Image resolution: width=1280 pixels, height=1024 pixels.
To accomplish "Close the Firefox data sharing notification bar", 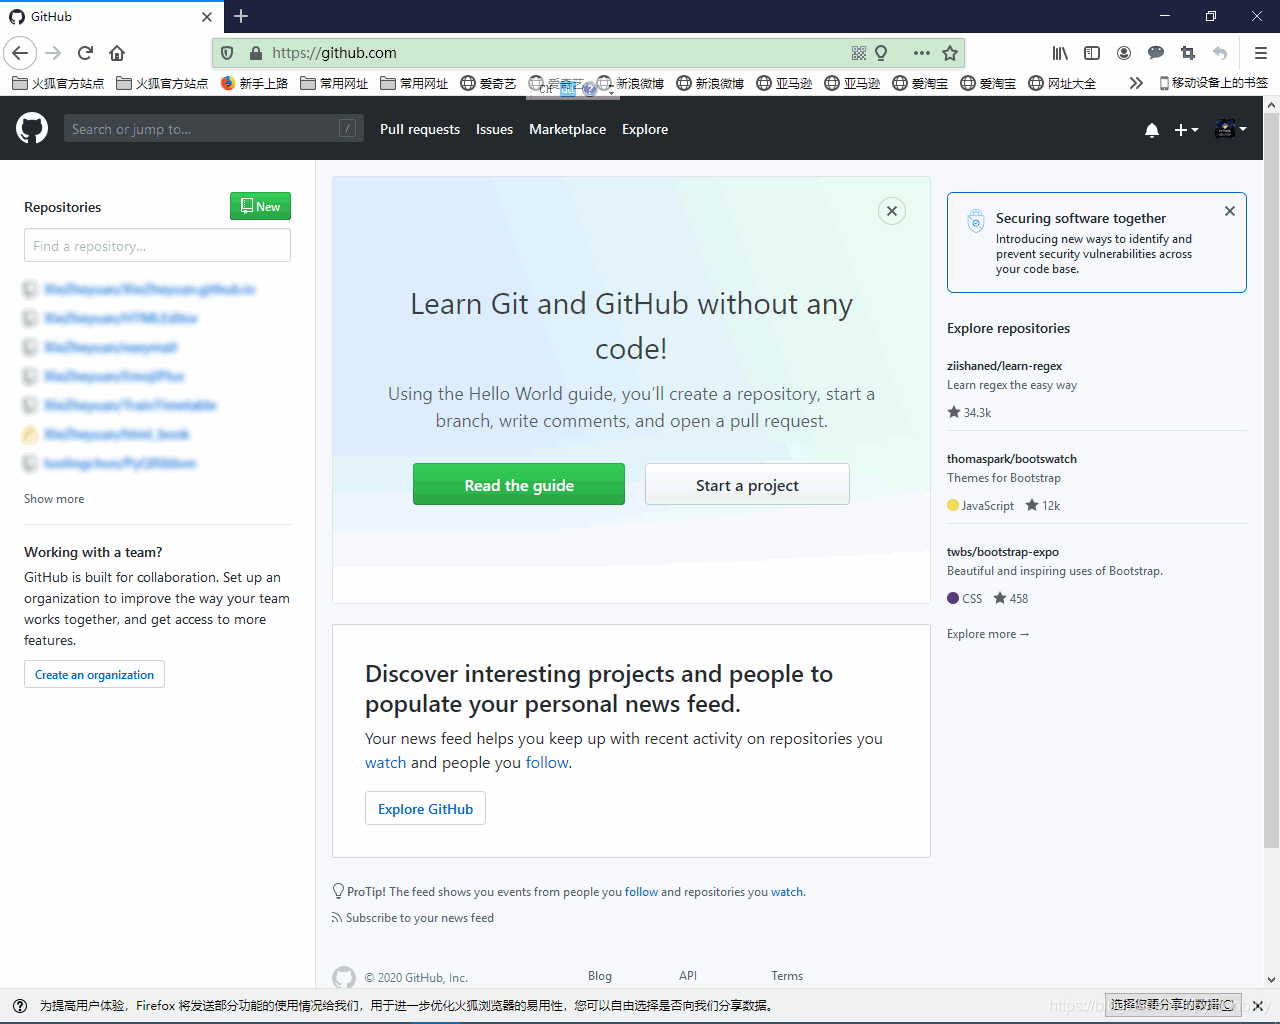I will tap(1258, 1006).
